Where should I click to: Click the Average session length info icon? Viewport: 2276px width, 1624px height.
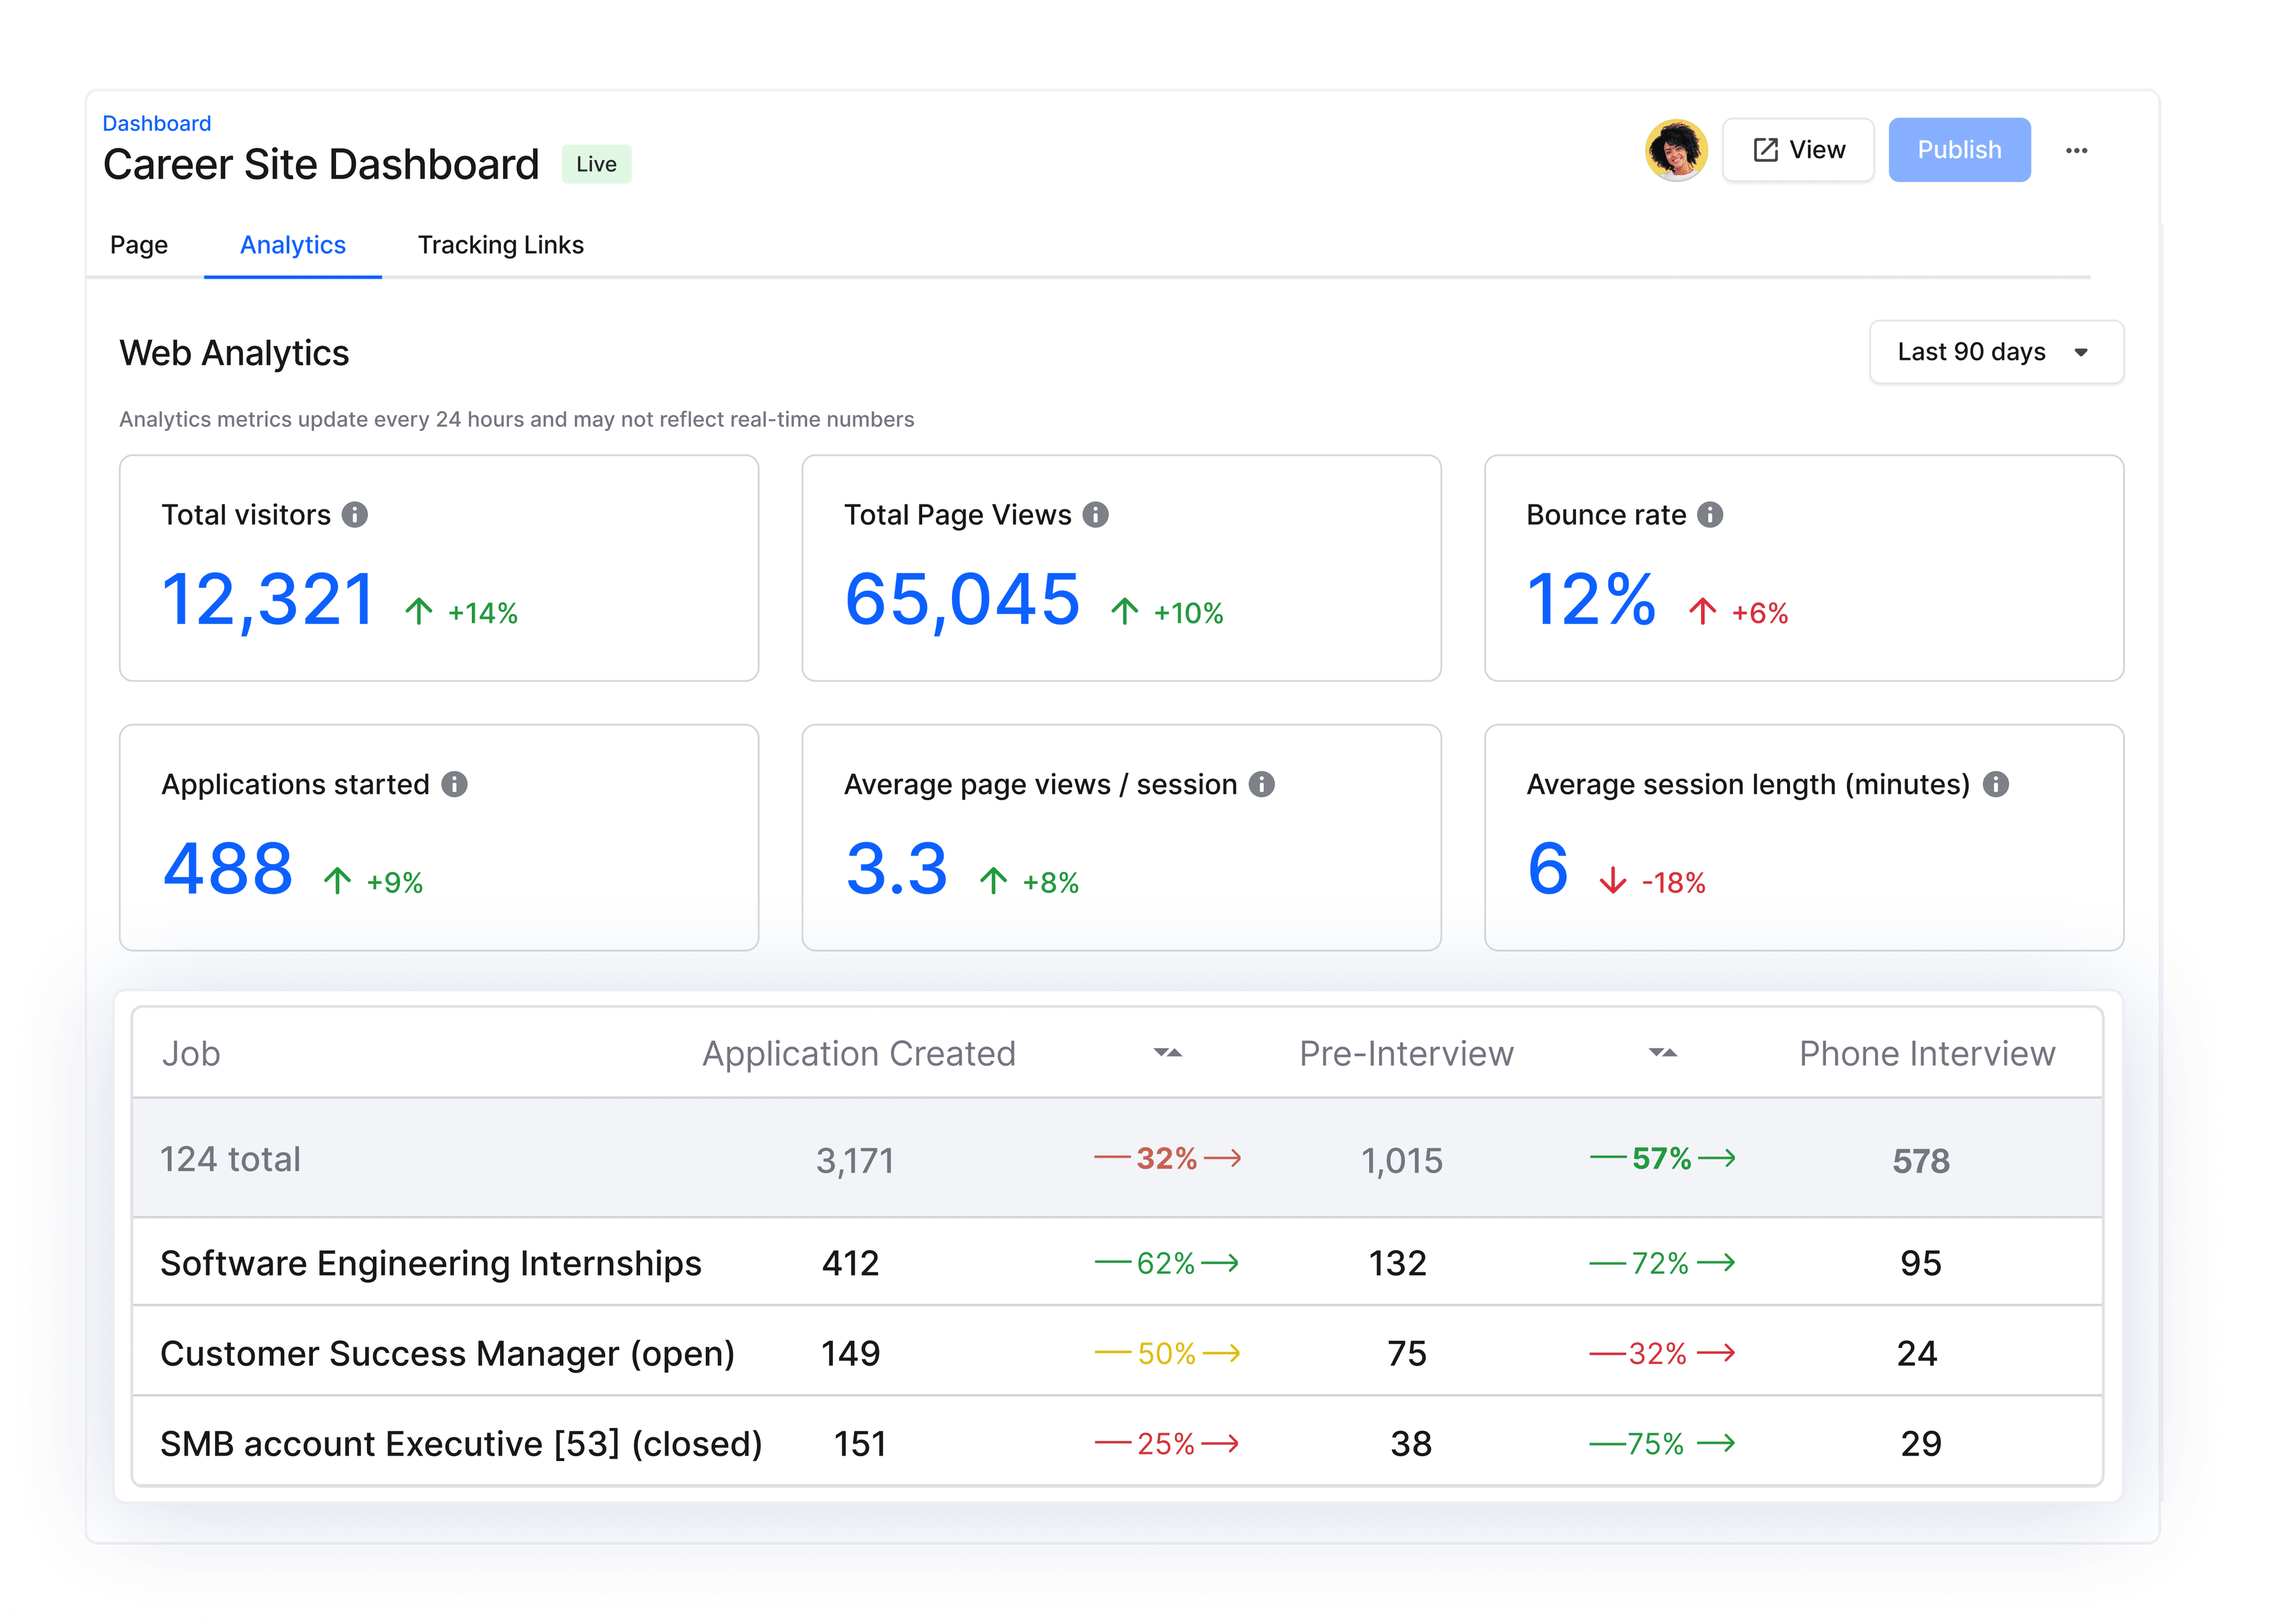[x=1997, y=784]
